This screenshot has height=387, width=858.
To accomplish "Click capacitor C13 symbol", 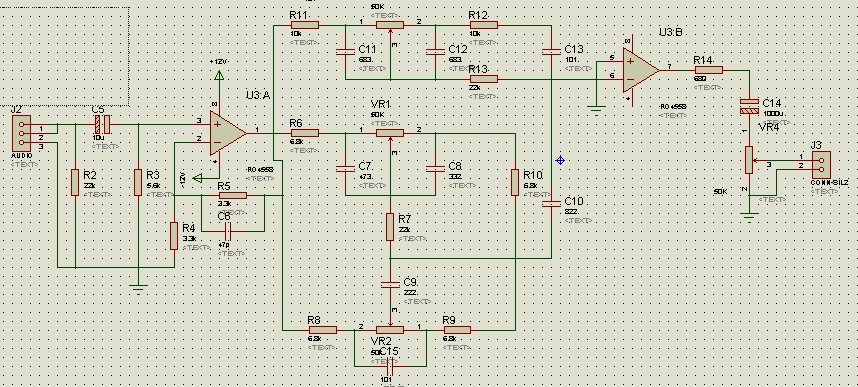I will [551, 51].
